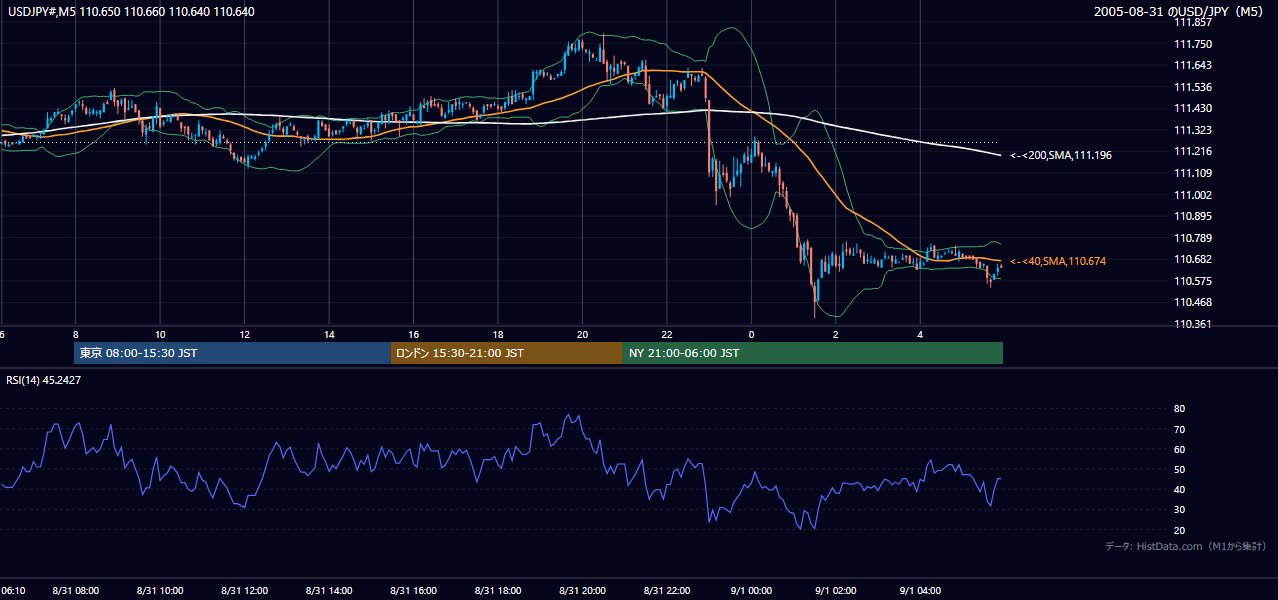Image resolution: width=1278 pixels, height=600 pixels.
Task: Click the 8/31 10:00 time axis label
Action: [x=160, y=590]
